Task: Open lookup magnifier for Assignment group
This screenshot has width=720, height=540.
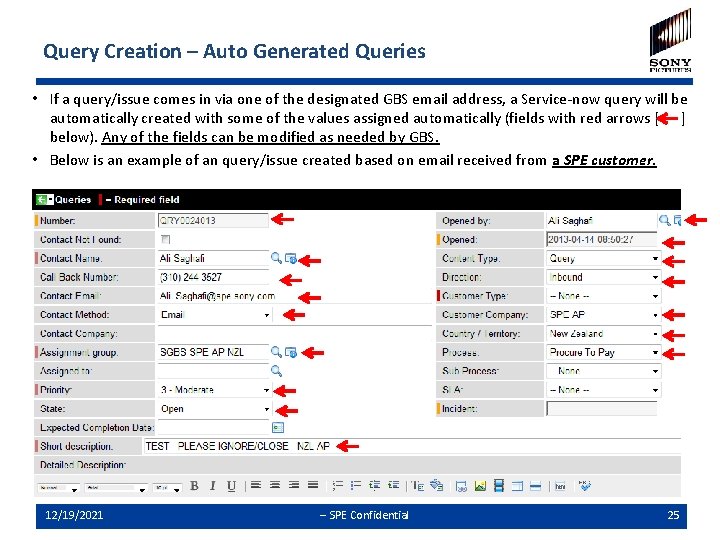Action: (x=276, y=352)
